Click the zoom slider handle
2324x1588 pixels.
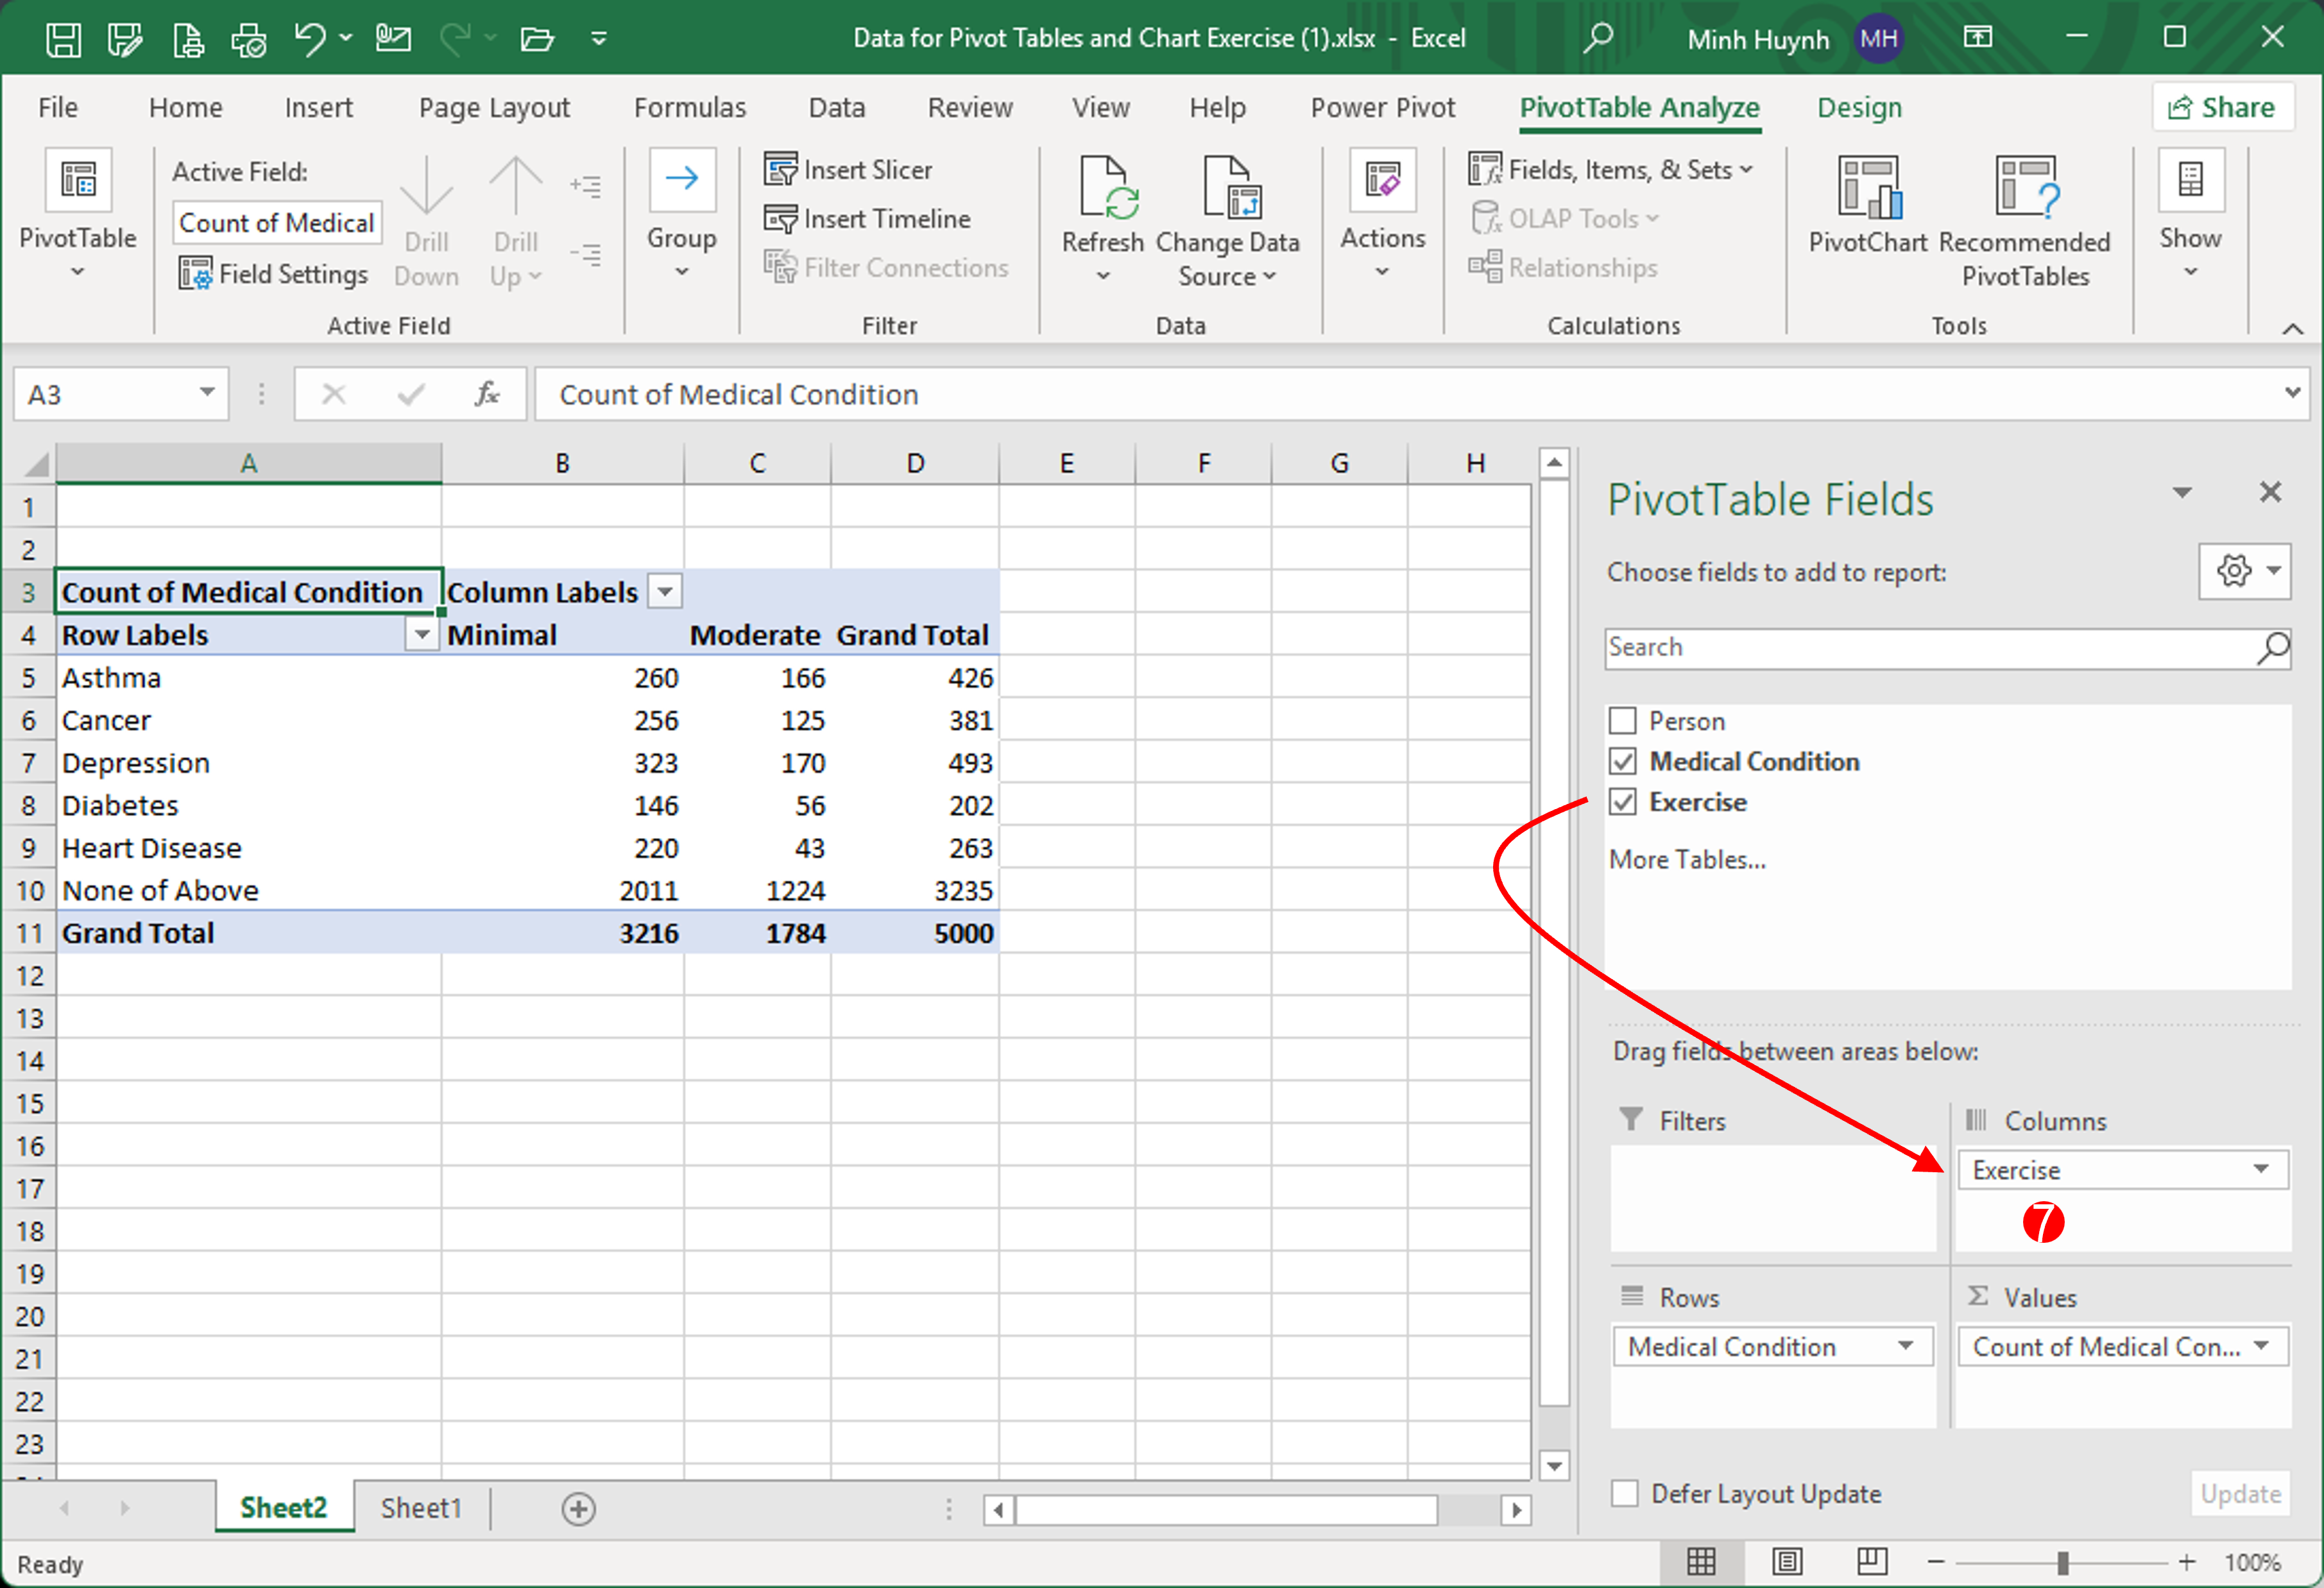tap(2063, 1562)
